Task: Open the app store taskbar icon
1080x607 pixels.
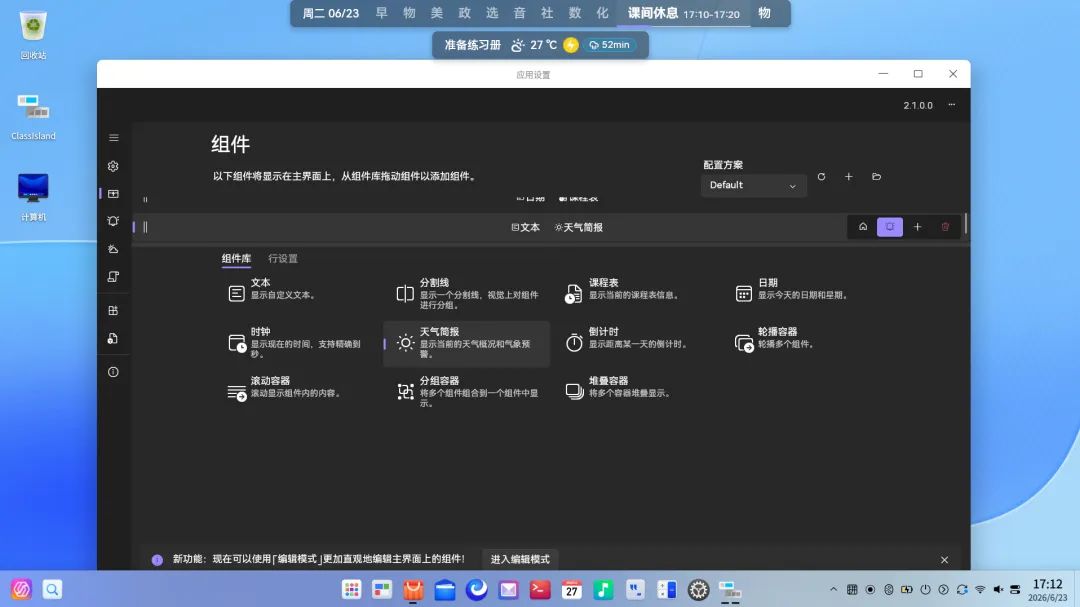Action: point(413,590)
